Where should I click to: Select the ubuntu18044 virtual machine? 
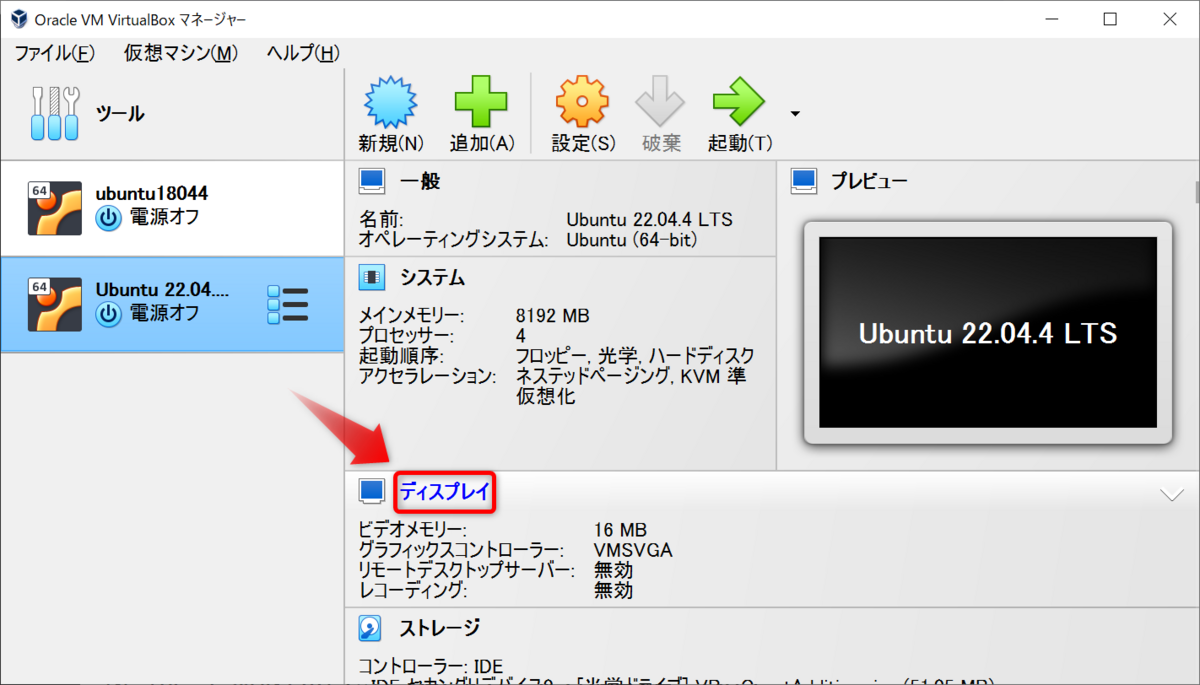click(172, 208)
